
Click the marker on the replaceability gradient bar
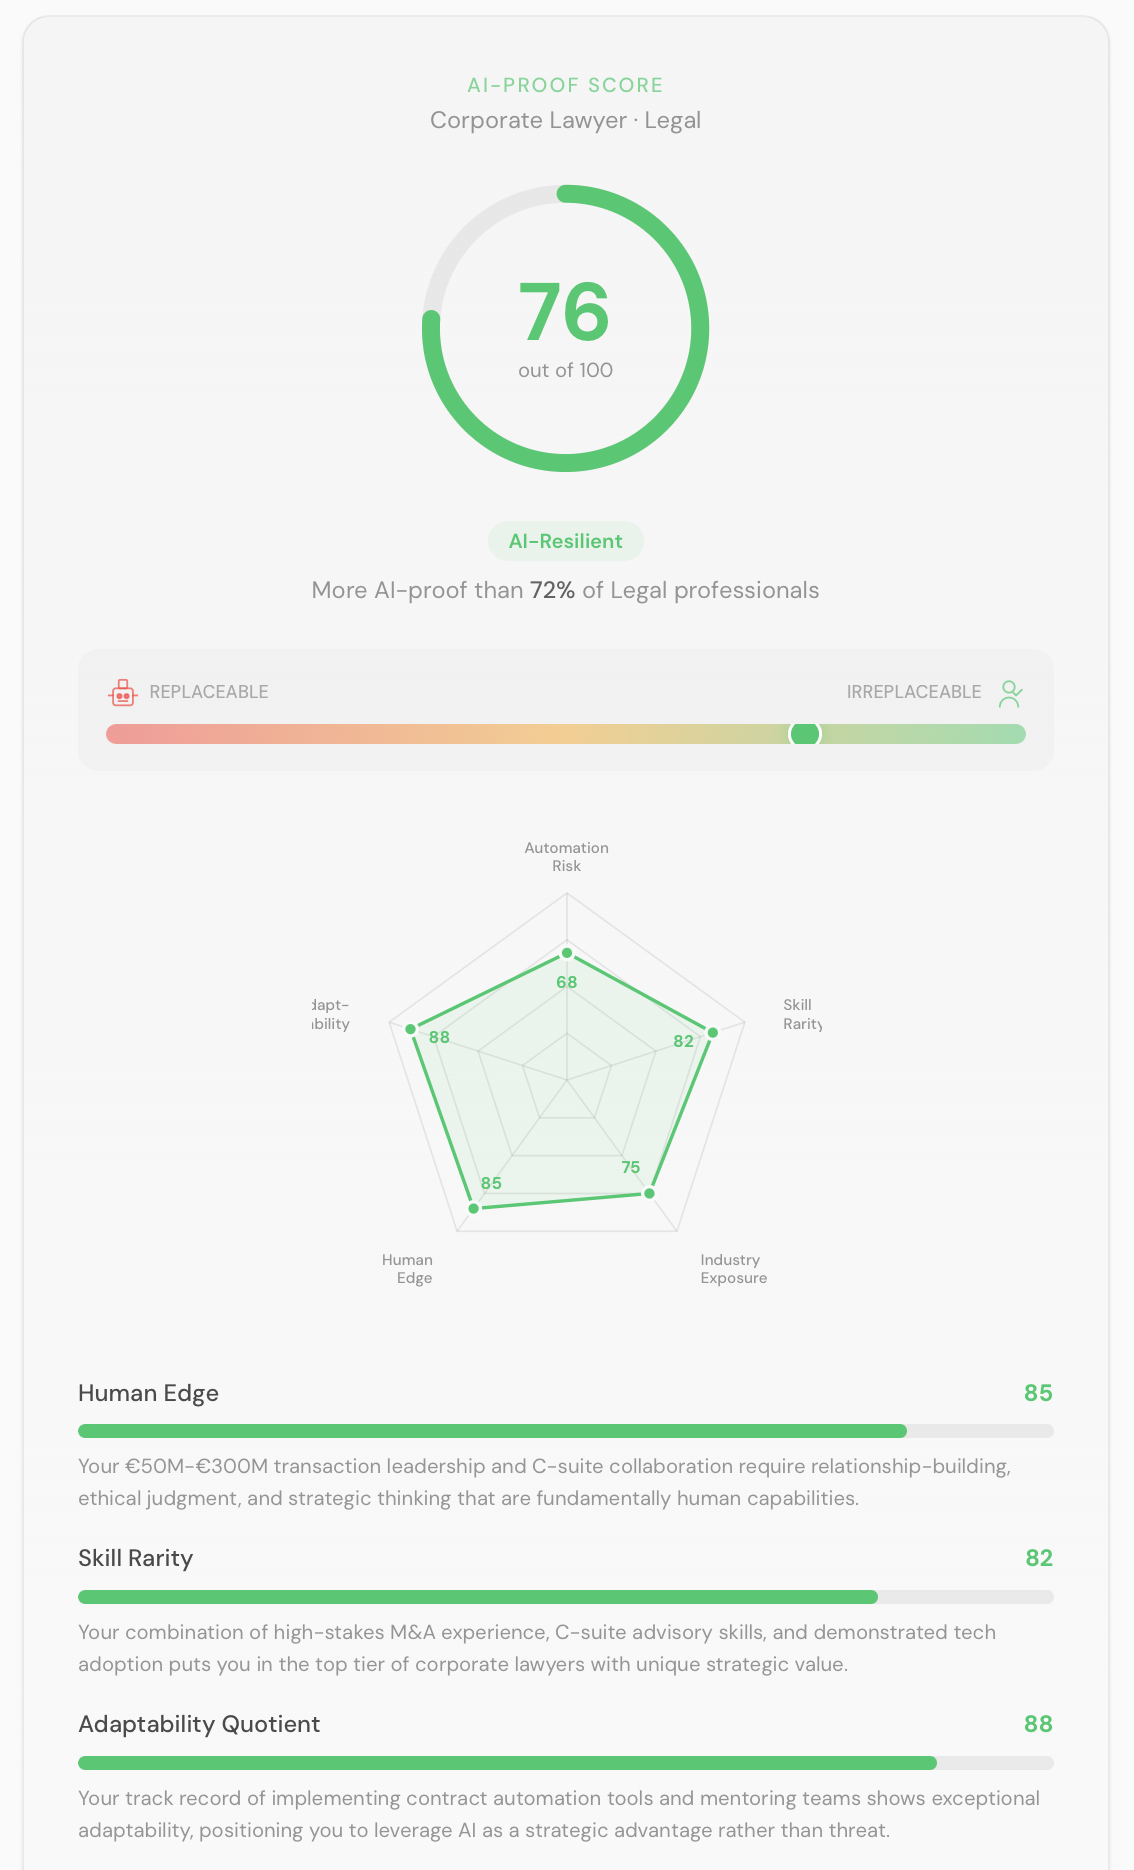pyautogui.click(x=804, y=734)
